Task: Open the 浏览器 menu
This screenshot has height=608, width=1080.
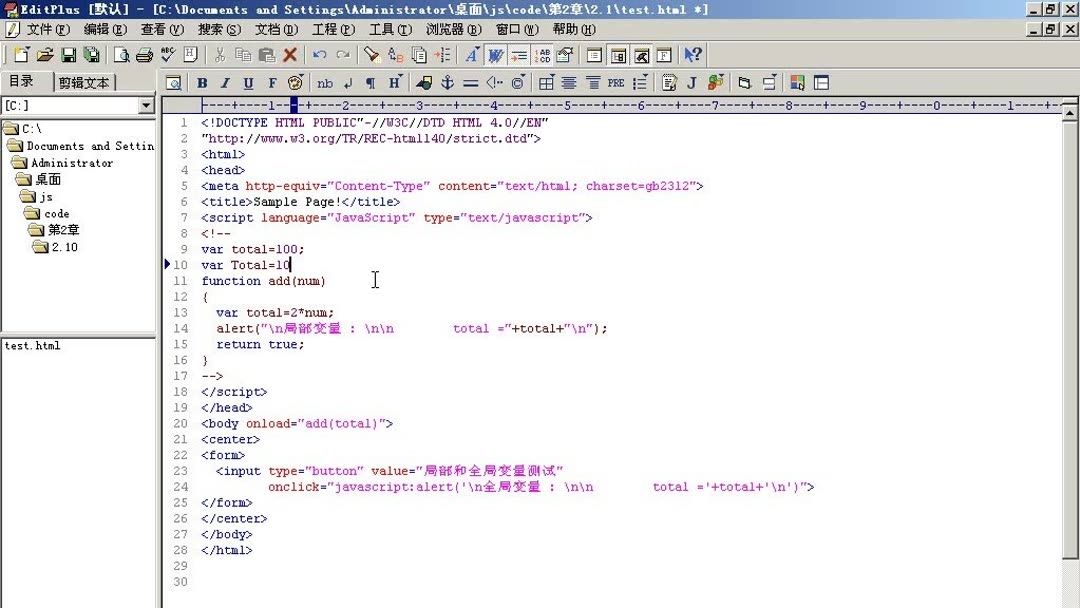Action: tap(450, 29)
